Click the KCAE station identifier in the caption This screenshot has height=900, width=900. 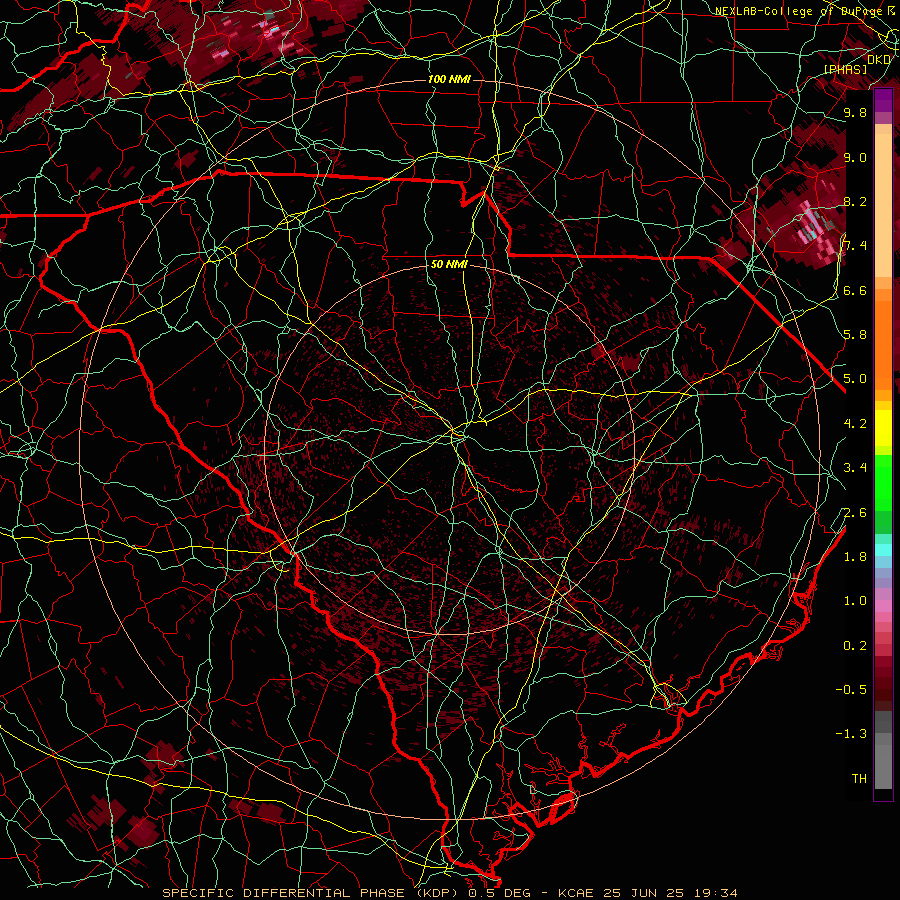575,893
